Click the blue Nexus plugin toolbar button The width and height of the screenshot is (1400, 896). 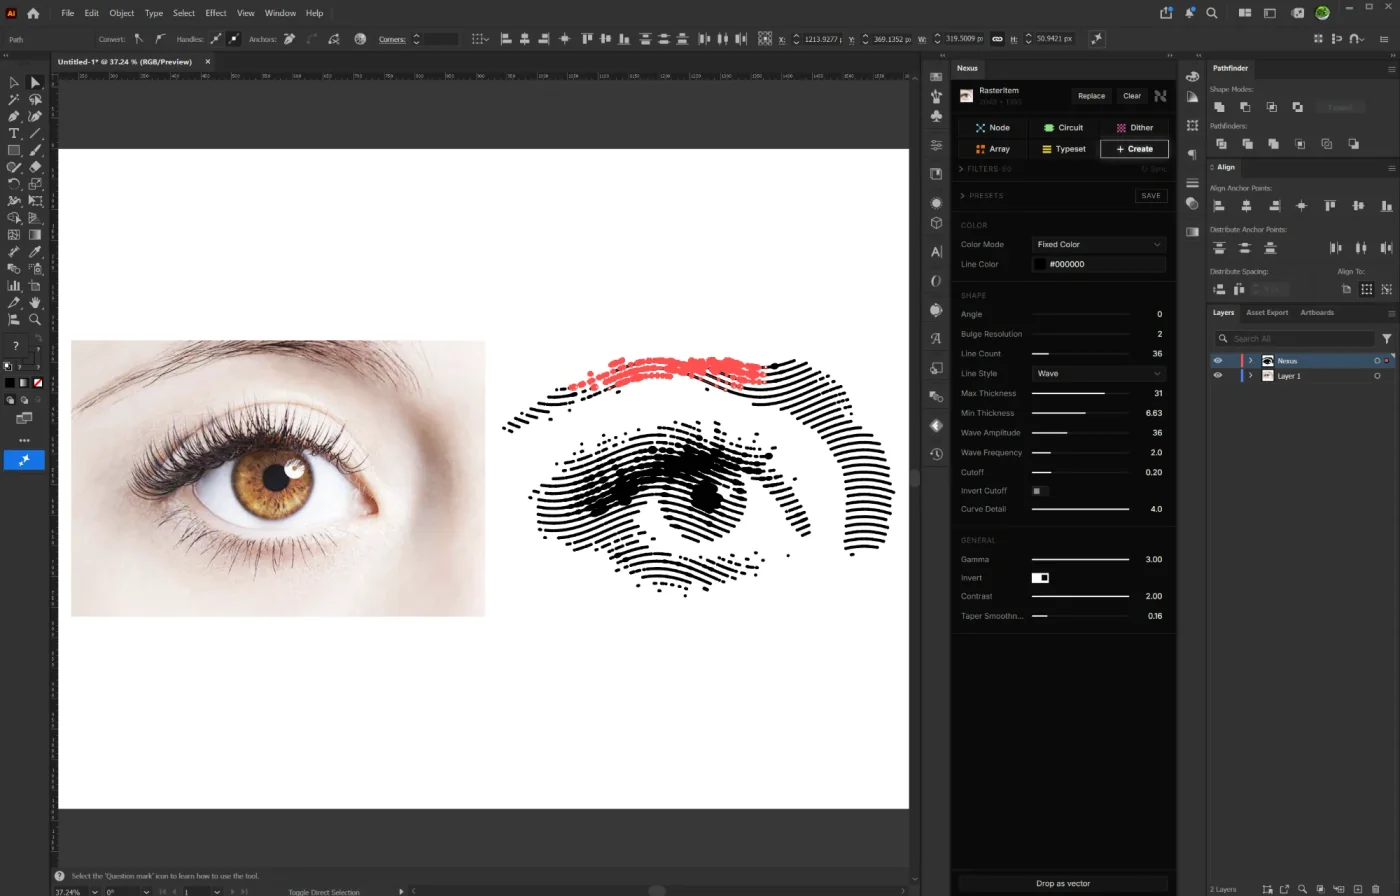tap(24, 460)
